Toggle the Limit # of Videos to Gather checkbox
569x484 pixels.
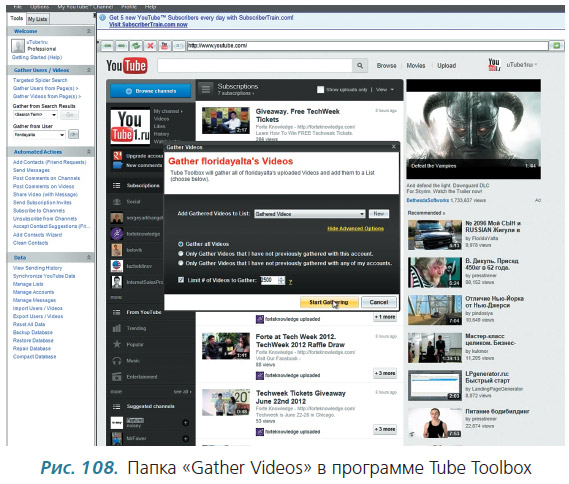pos(181,280)
